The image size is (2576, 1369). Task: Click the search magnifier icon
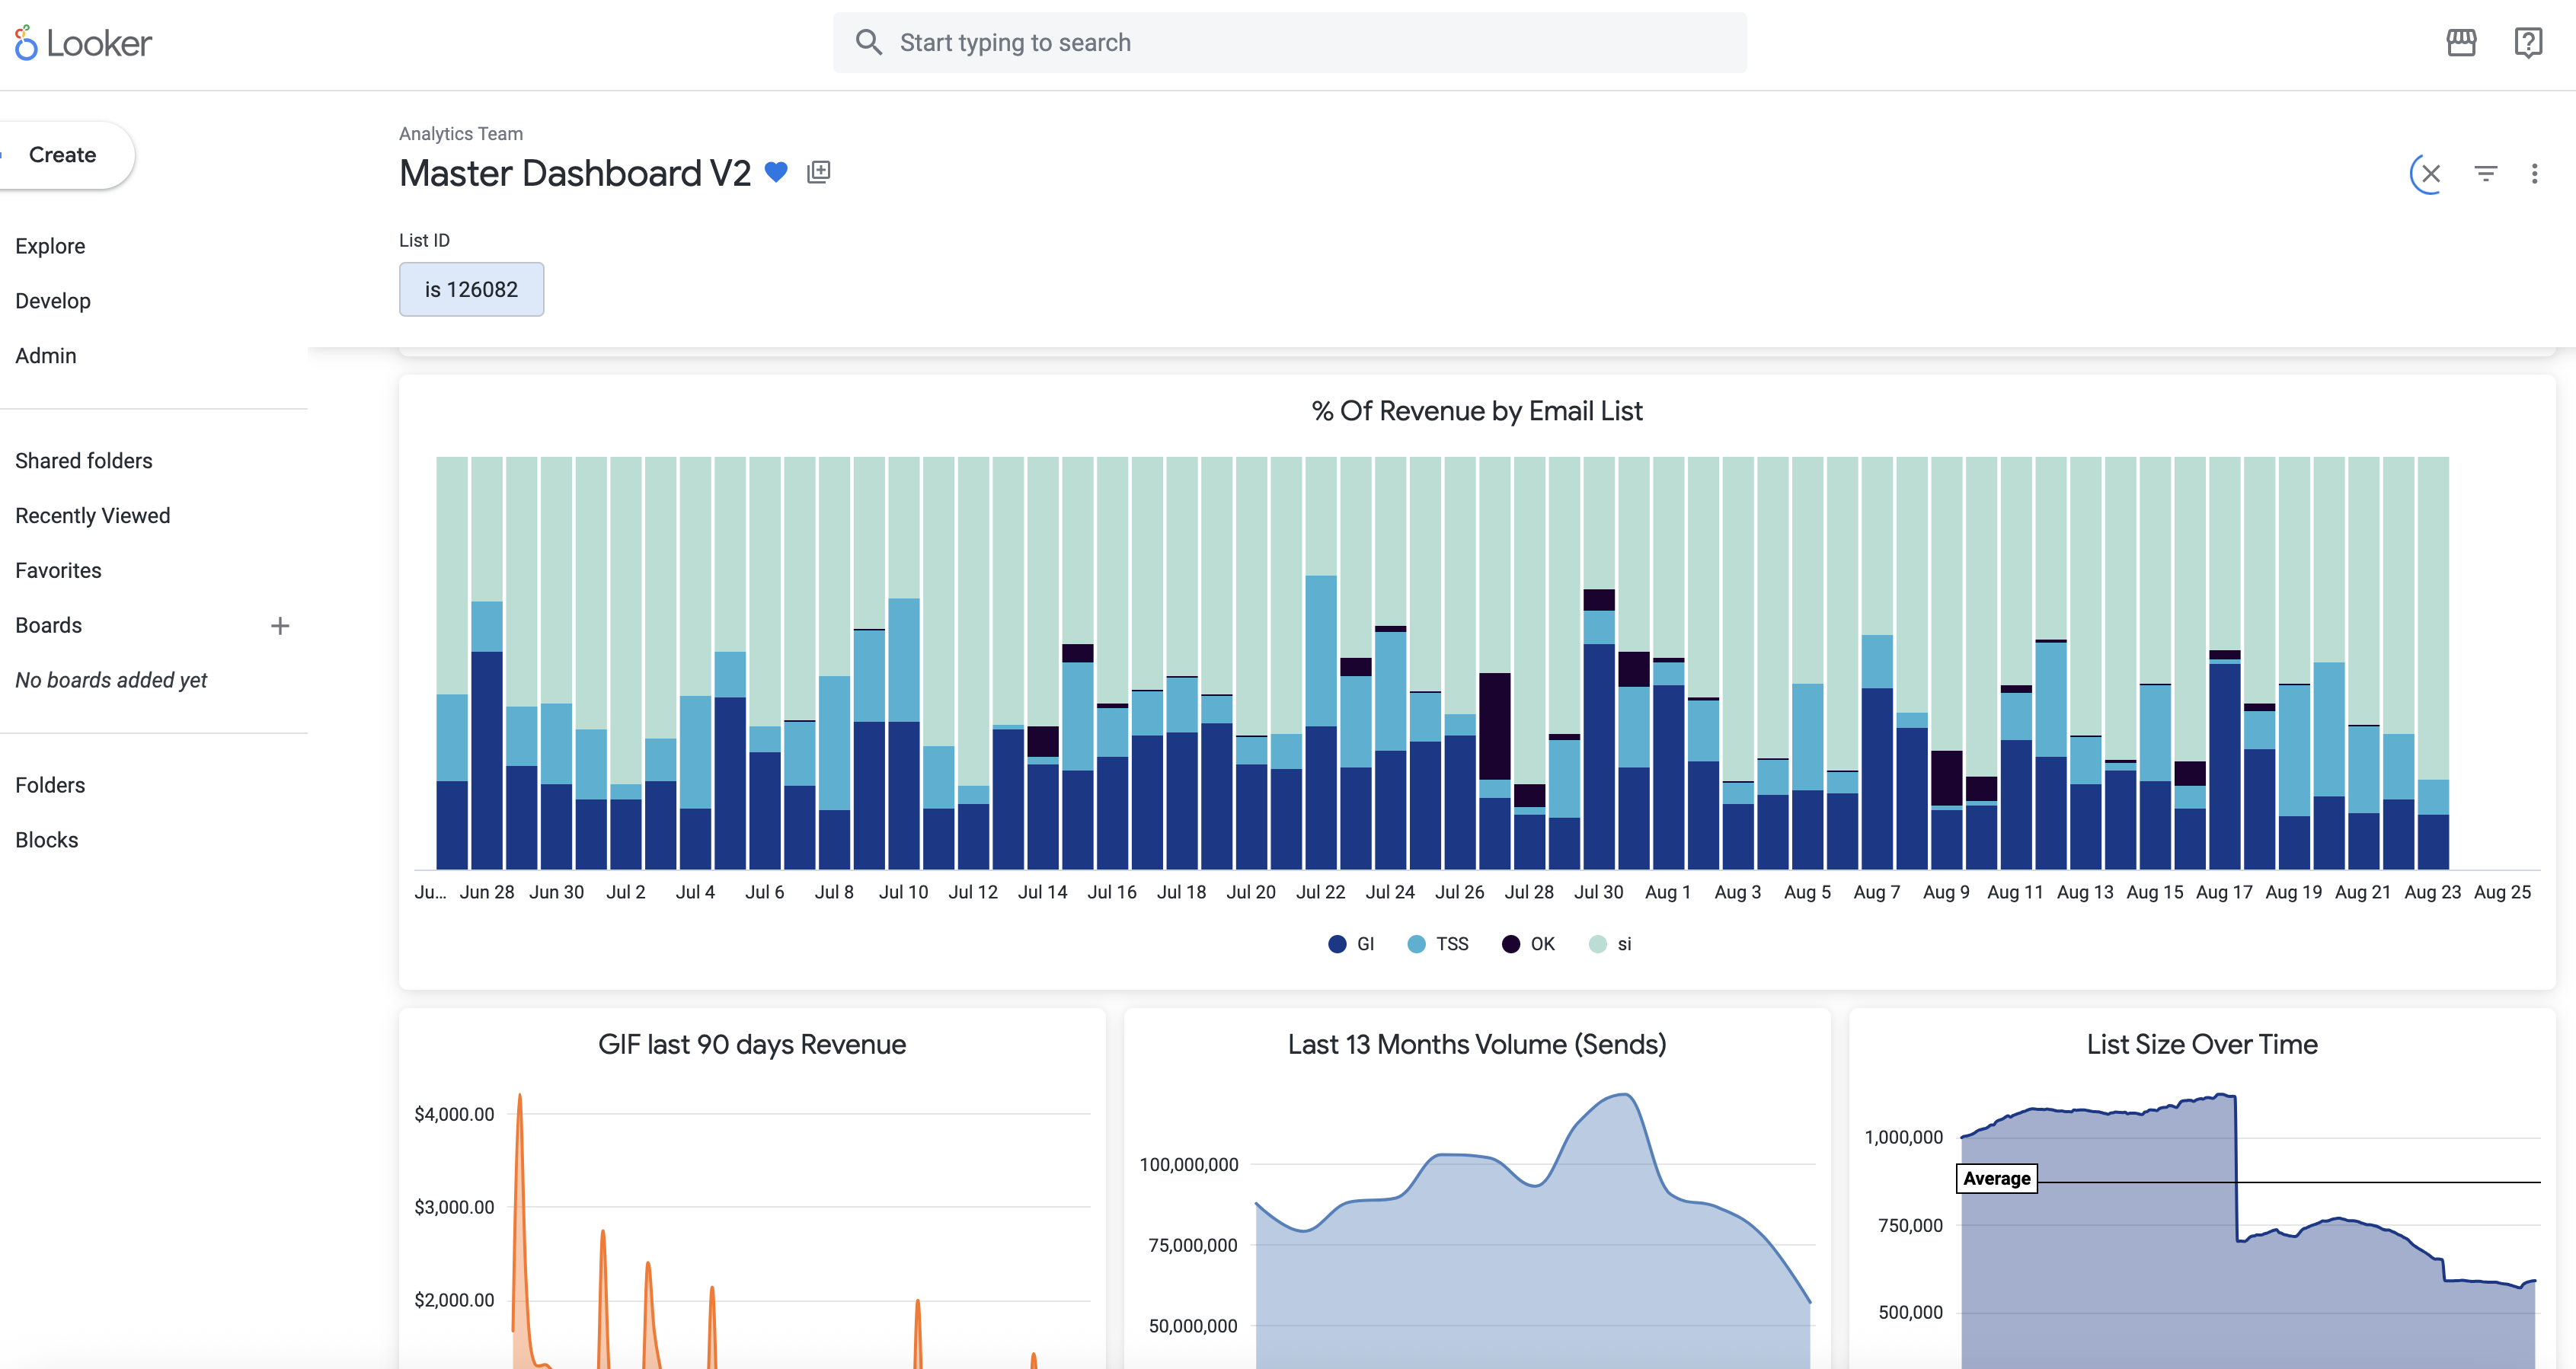point(868,42)
